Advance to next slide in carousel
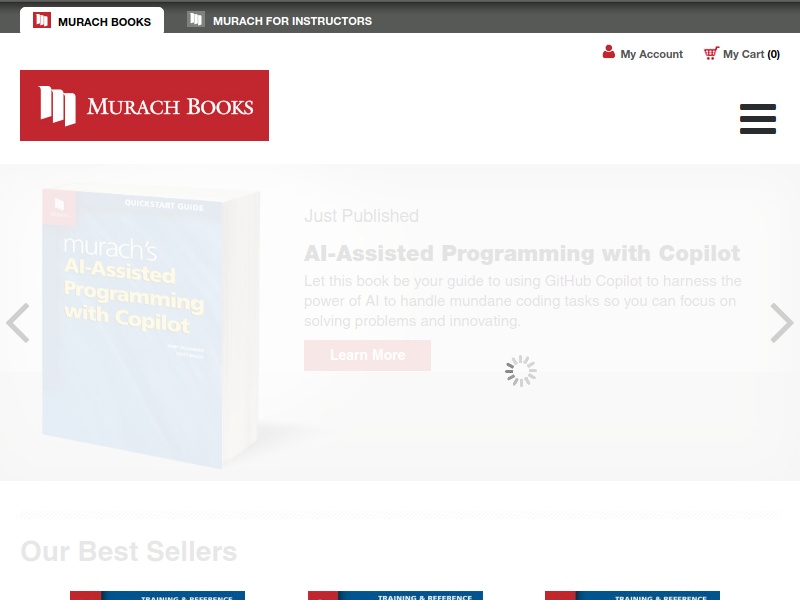Viewport: 800px width, 600px height. pos(782,322)
